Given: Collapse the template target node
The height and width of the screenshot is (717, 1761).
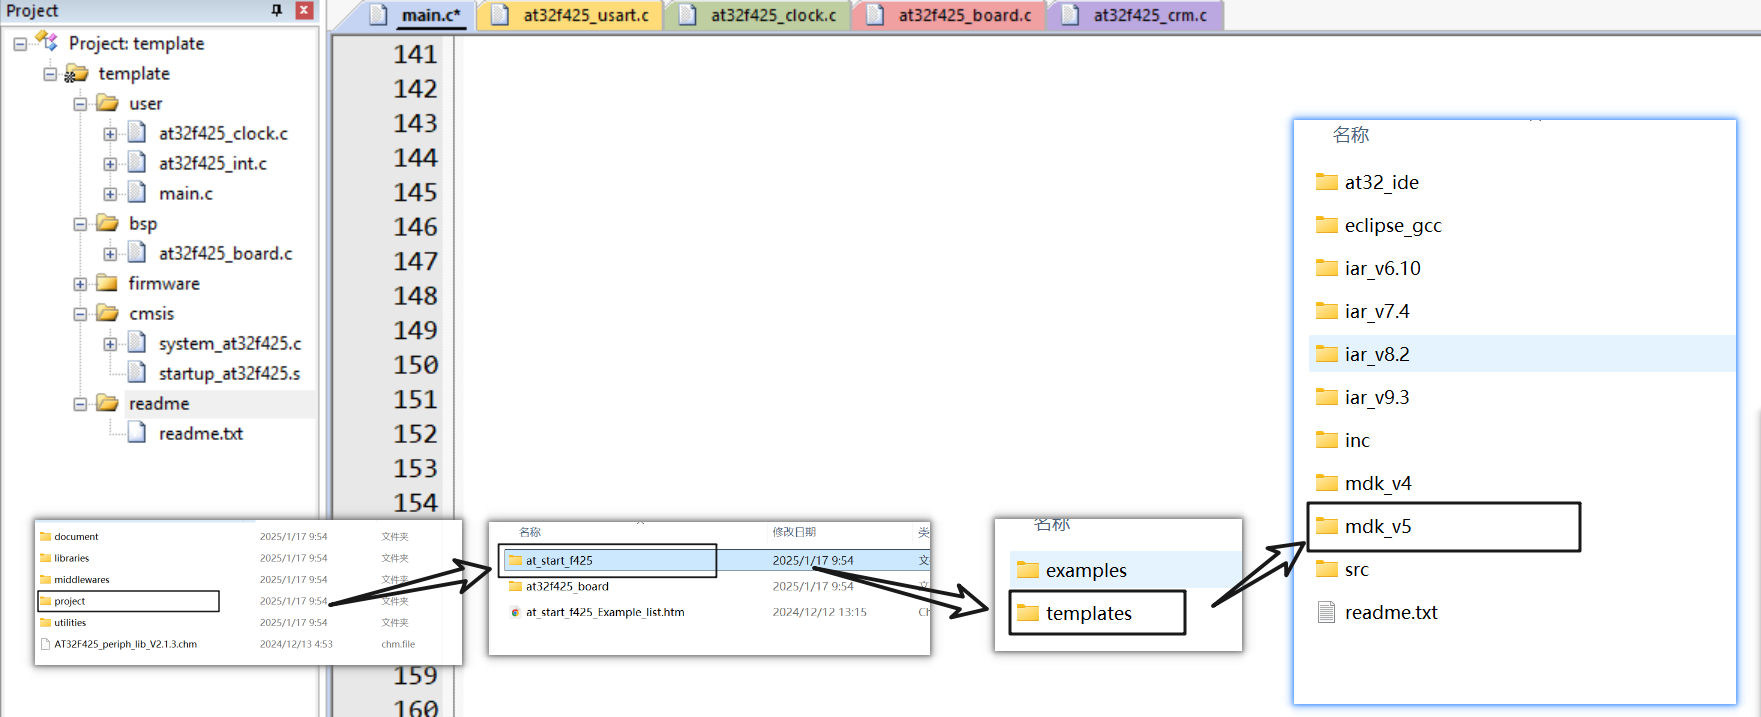Looking at the screenshot, I should tap(50, 74).
